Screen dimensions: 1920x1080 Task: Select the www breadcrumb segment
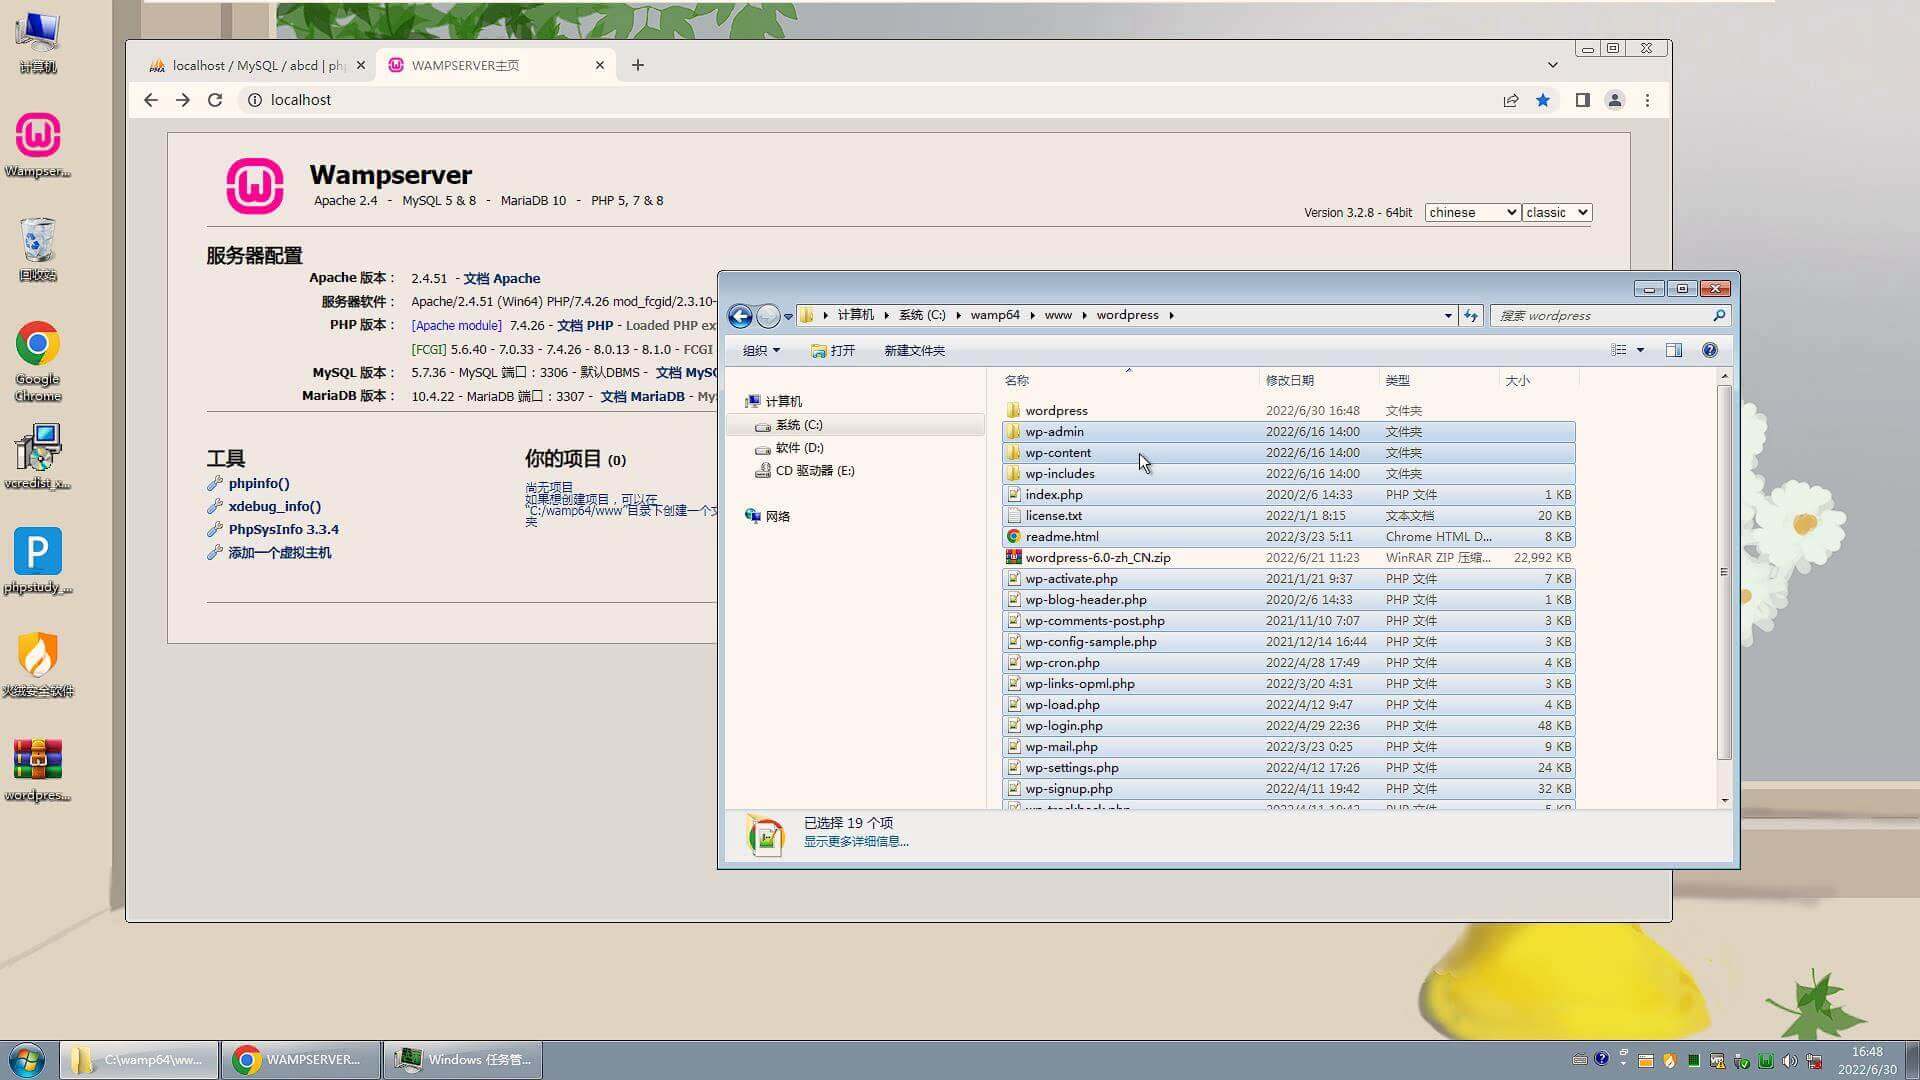tap(1057, 315)
